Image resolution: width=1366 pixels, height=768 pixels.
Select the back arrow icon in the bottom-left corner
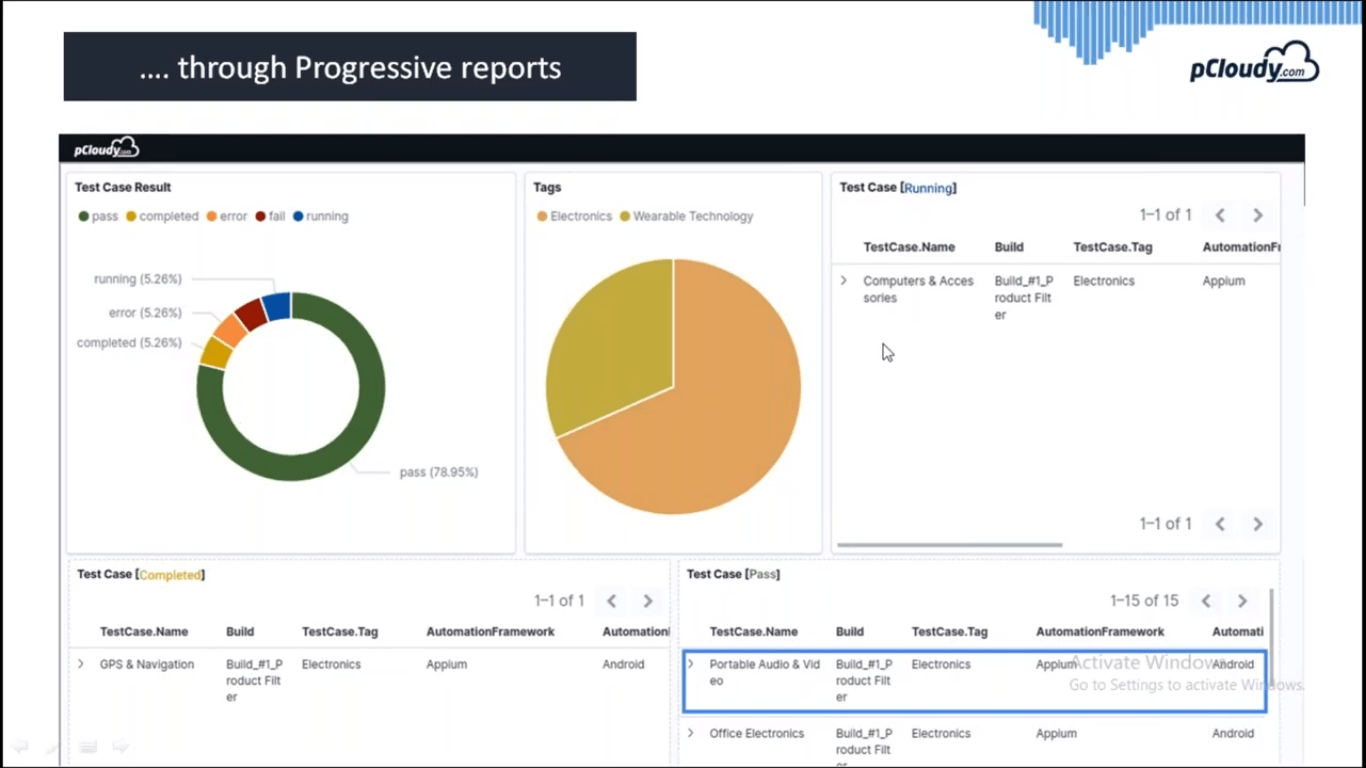tap(20, 746)
